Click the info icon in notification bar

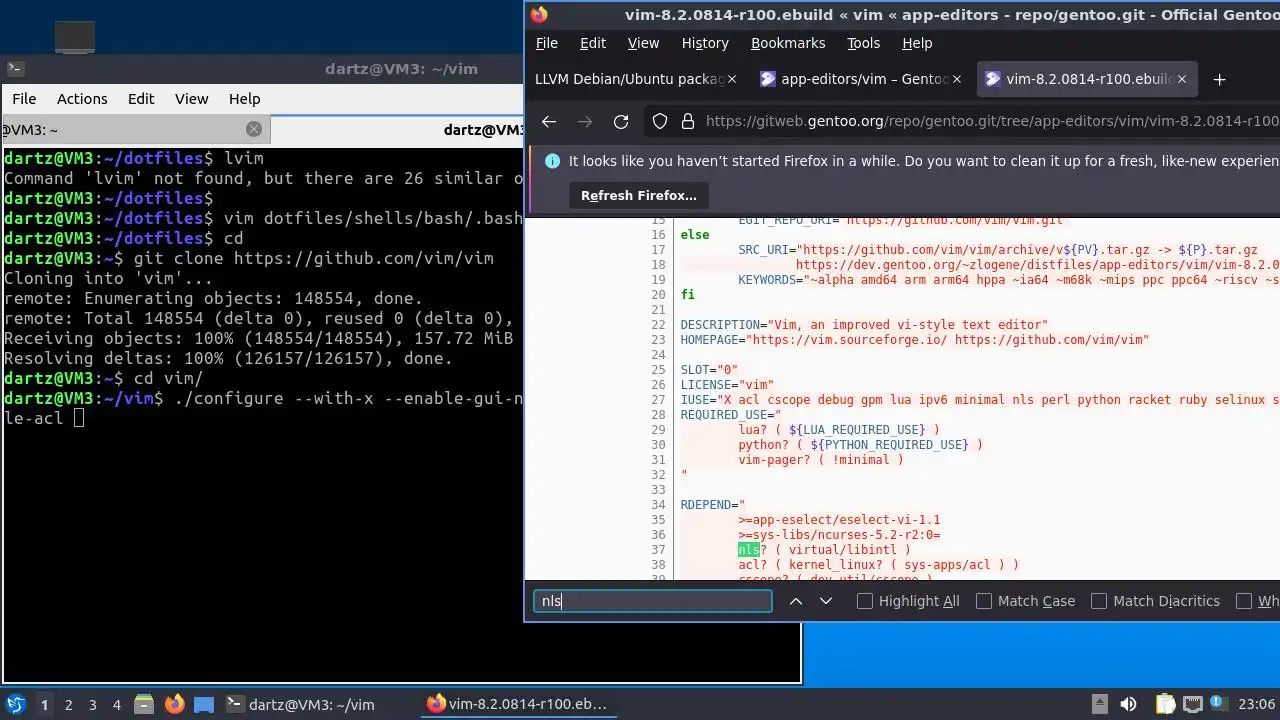[552, 161]
